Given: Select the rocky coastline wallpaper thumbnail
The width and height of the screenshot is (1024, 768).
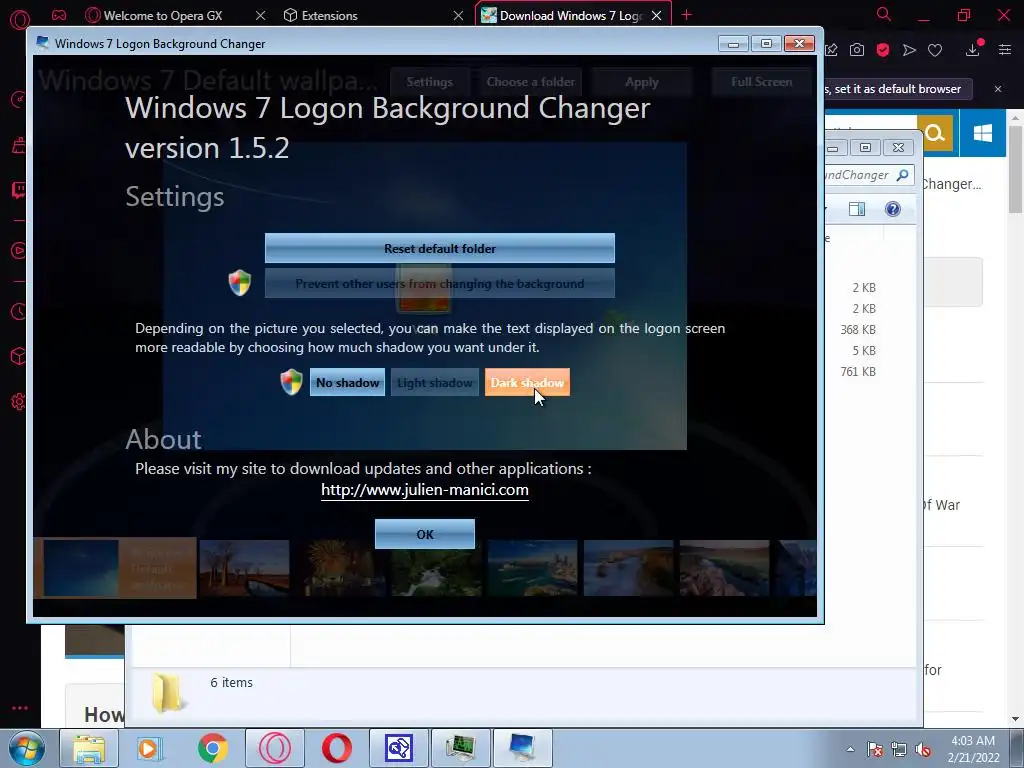Looking at the screenshot, I should pos(724,568).
